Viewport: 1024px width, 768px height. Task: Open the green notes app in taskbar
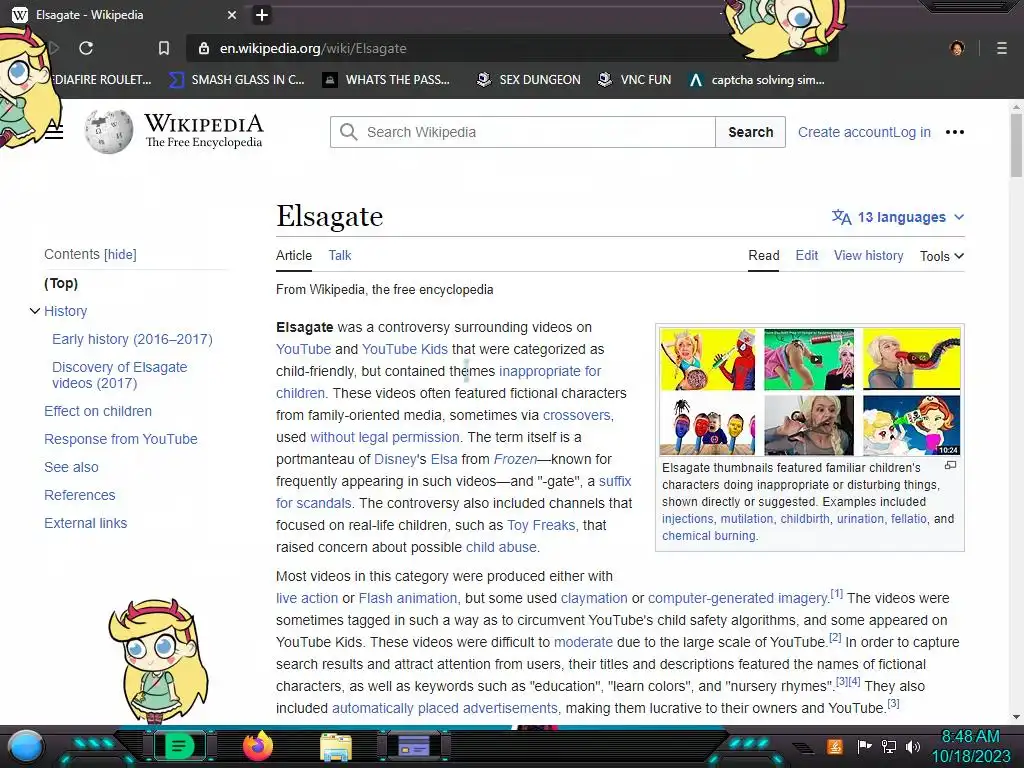178,746
